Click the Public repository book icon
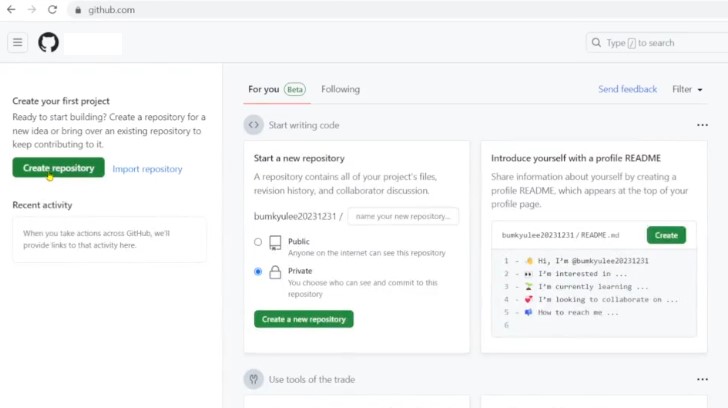Viewport: 728px width, 408px height. click(x=275, y=243)
